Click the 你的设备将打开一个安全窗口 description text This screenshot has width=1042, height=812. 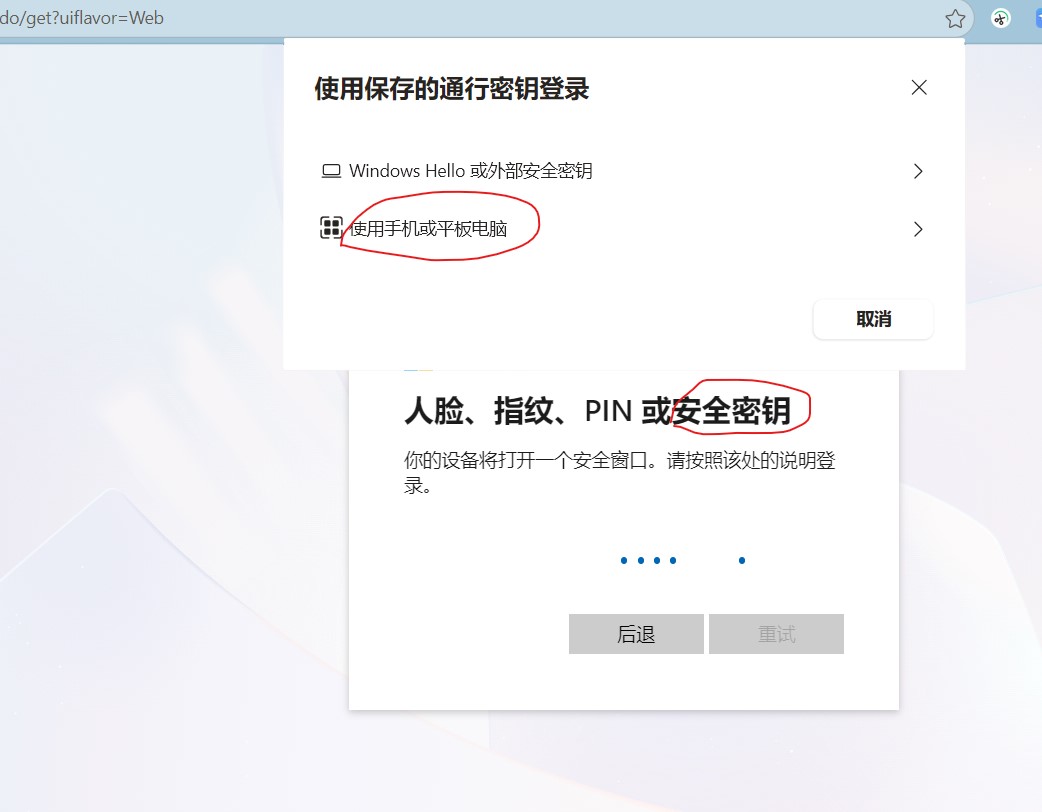[x=619, y=472]
